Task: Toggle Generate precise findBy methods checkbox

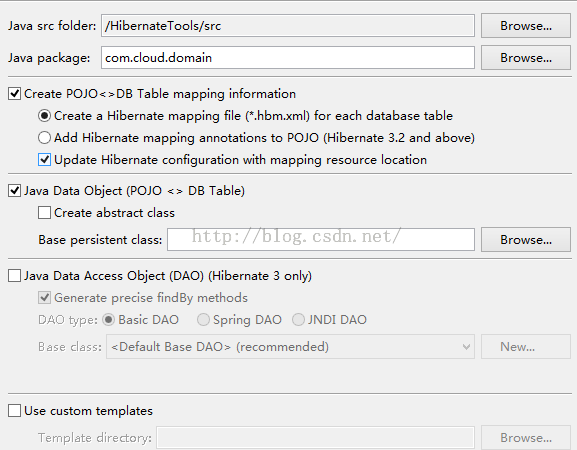Action: point(44,298)
